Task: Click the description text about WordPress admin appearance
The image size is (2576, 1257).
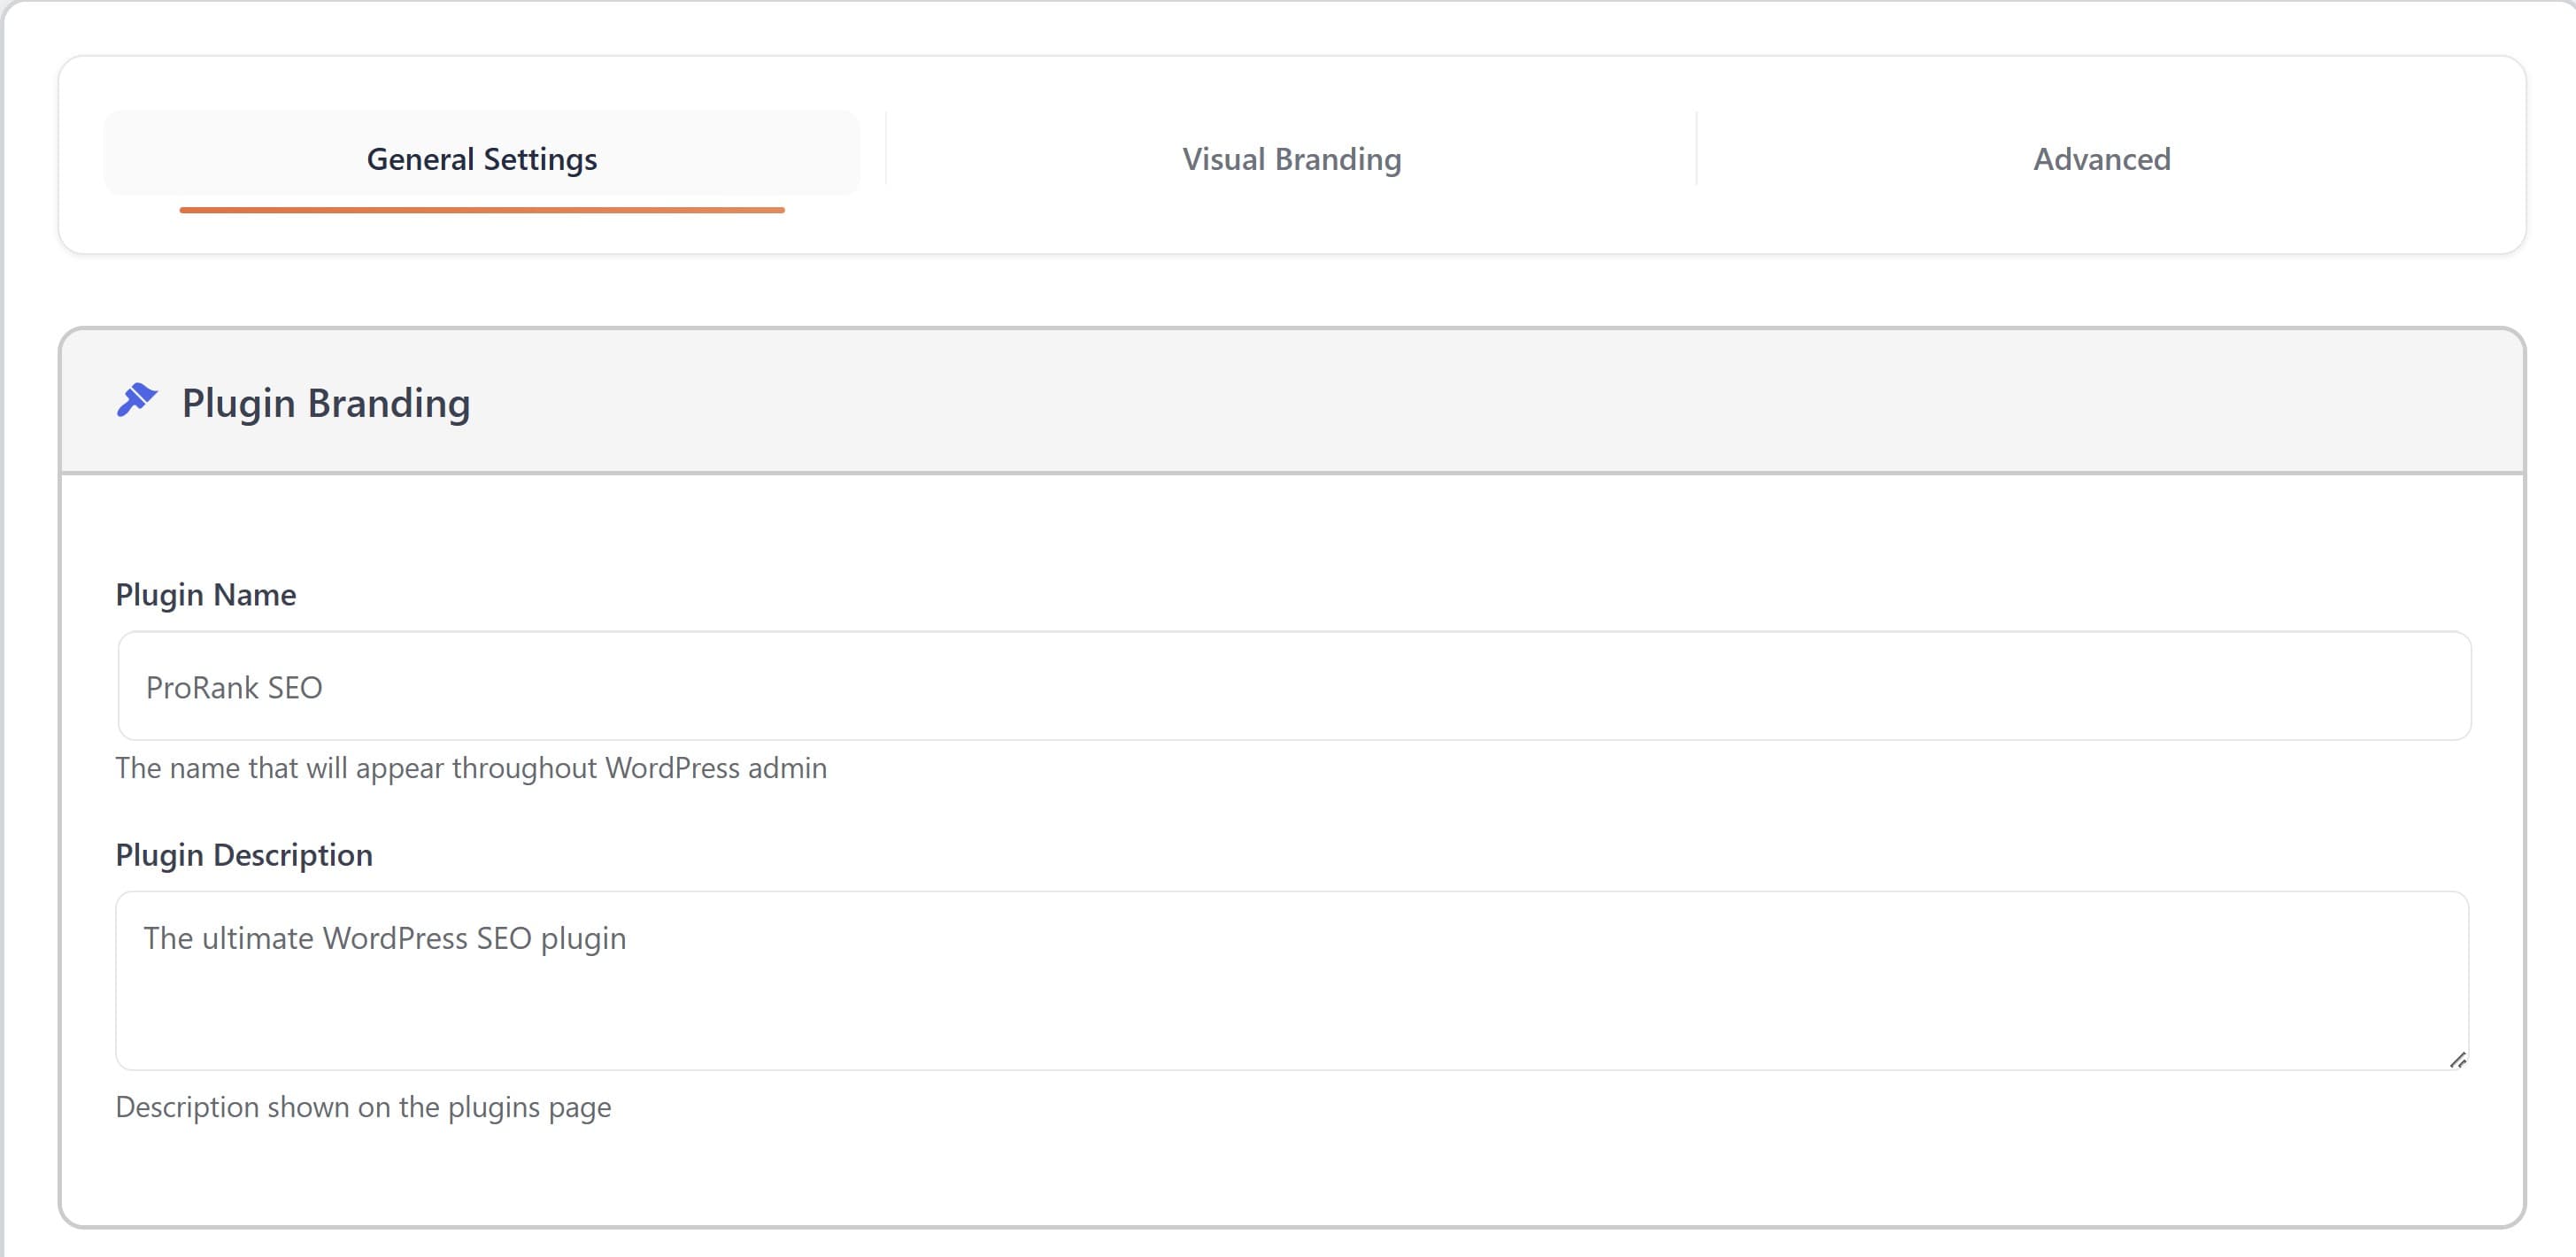Action: 472,768
